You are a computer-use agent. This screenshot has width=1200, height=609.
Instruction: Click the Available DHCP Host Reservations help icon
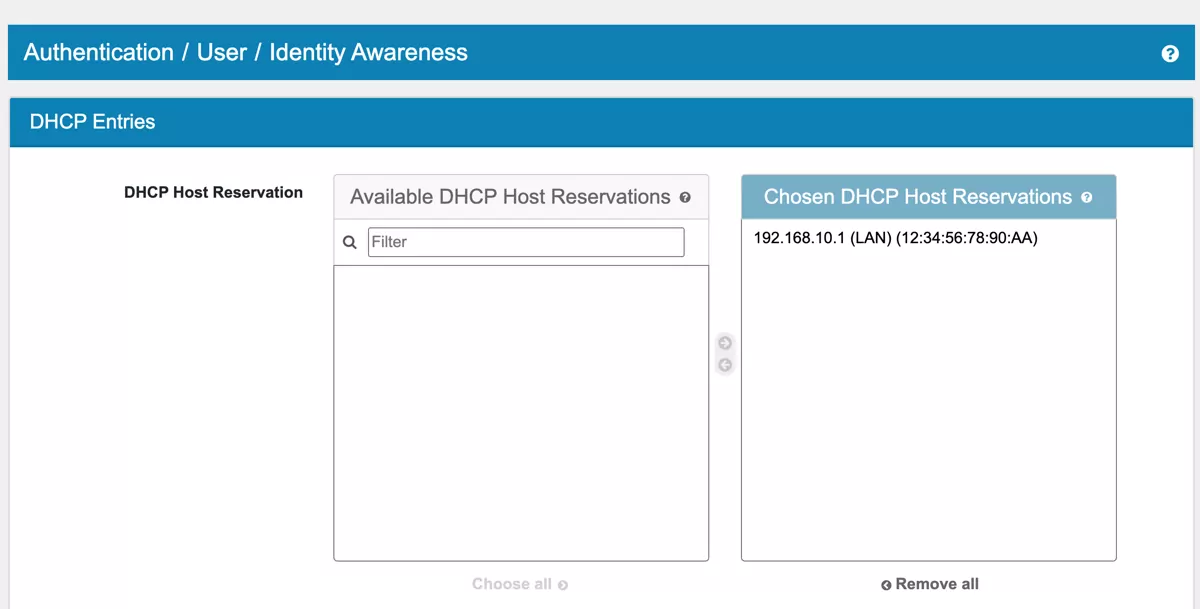[684, 197]
